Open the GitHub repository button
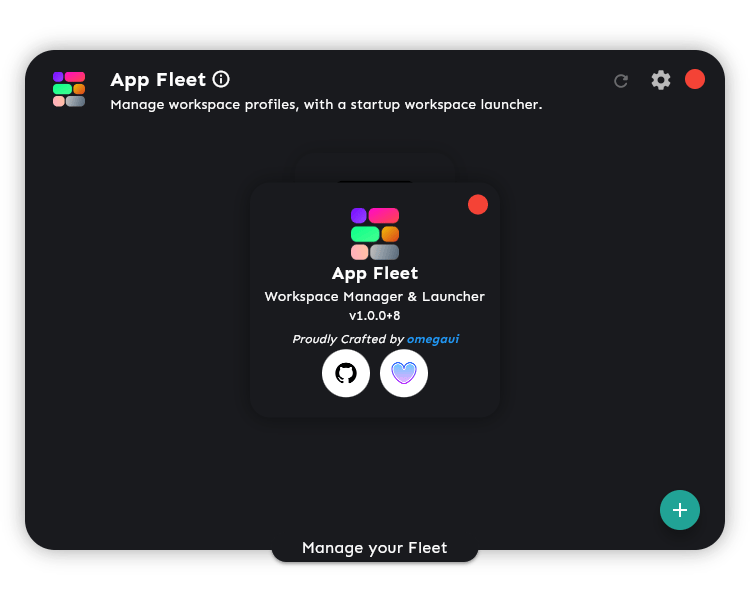Viewport: 750px width, 600px height. click(x=346, y=374)
